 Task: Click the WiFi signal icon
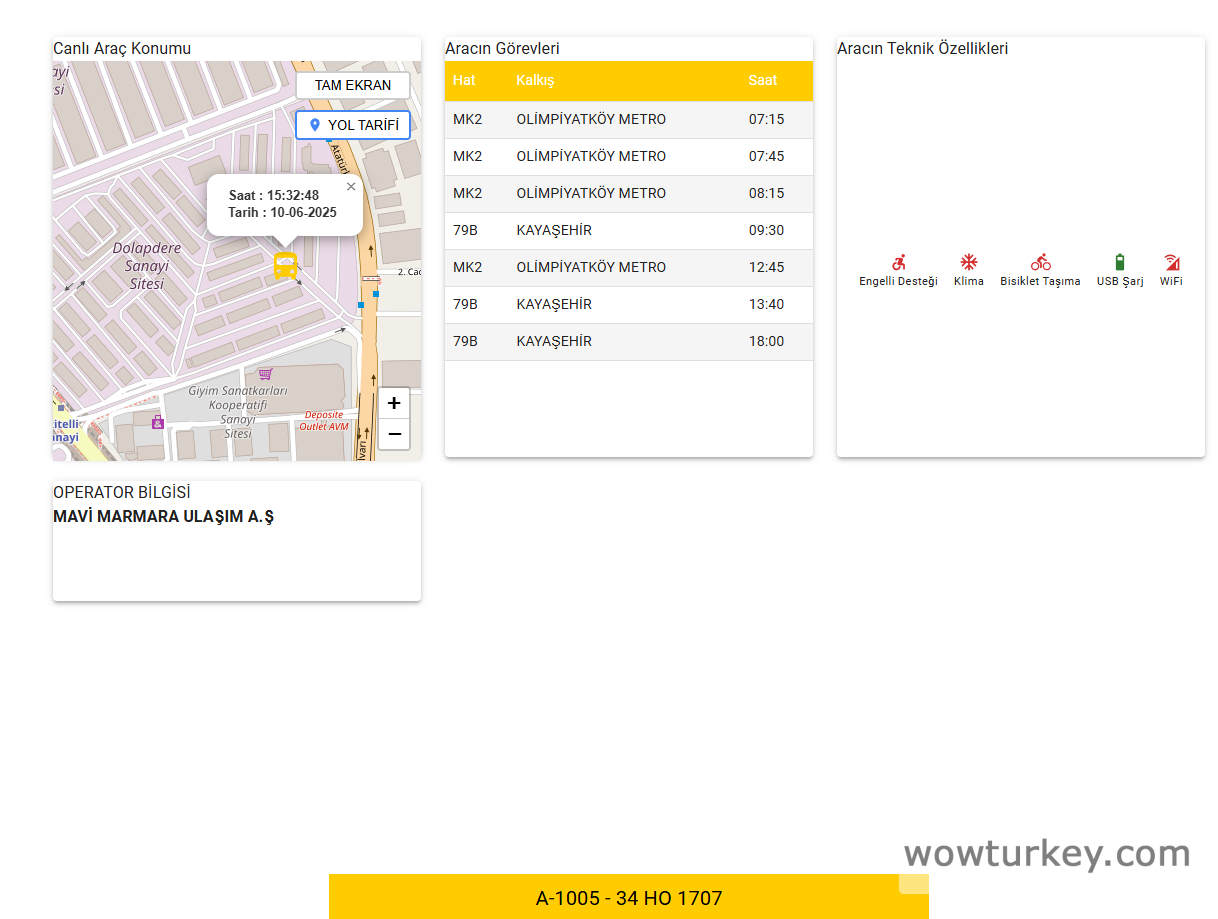click(x=1171, y=262)
